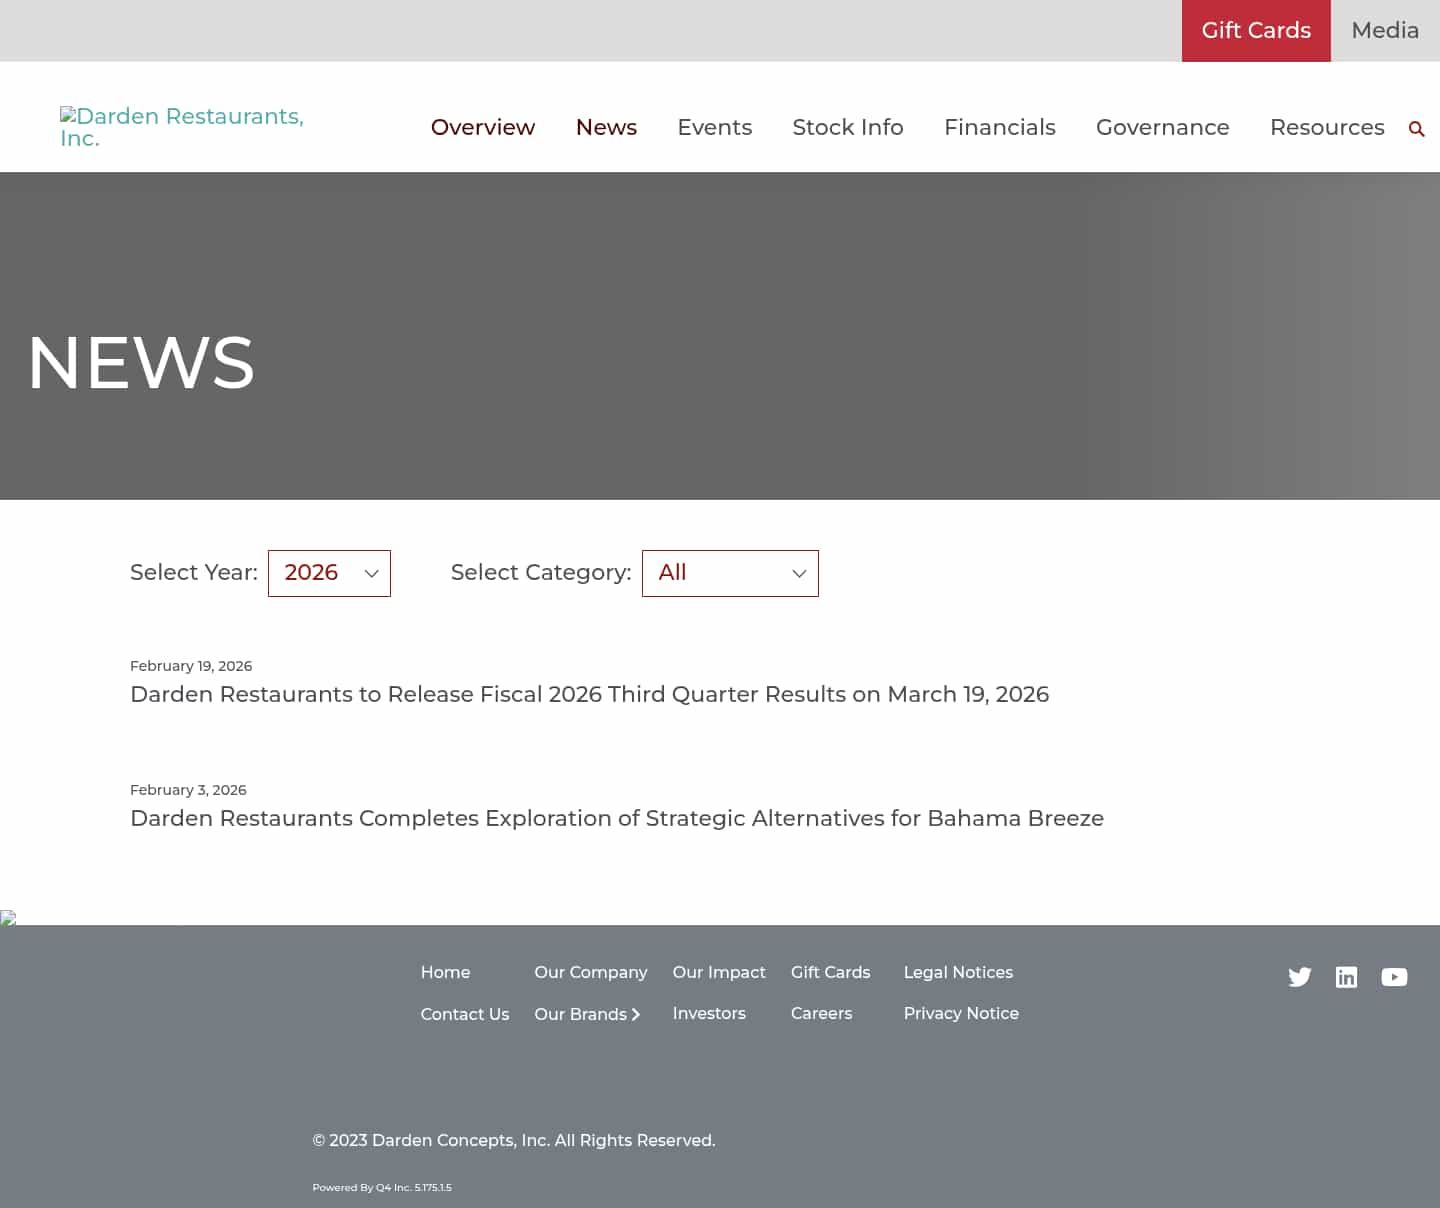This screenshot has height=1208, width=1440.
Task: Click the Twitter icon in footer
Action: (x=1300, y=977)
